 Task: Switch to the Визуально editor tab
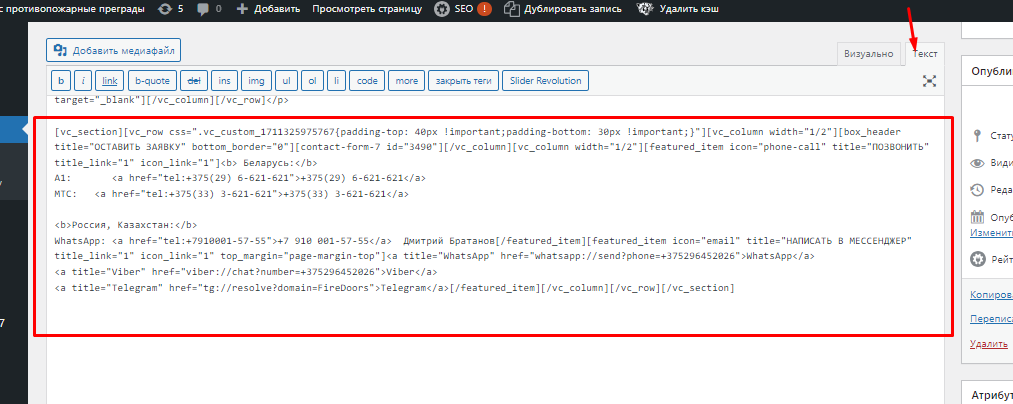869,54
